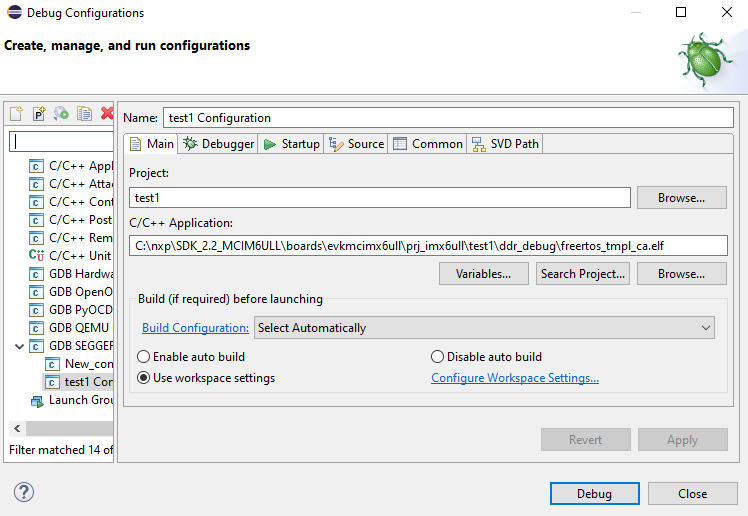Open the SVD Path tab
This screenshot has width=748, height=516.
[x=505, y=144]
